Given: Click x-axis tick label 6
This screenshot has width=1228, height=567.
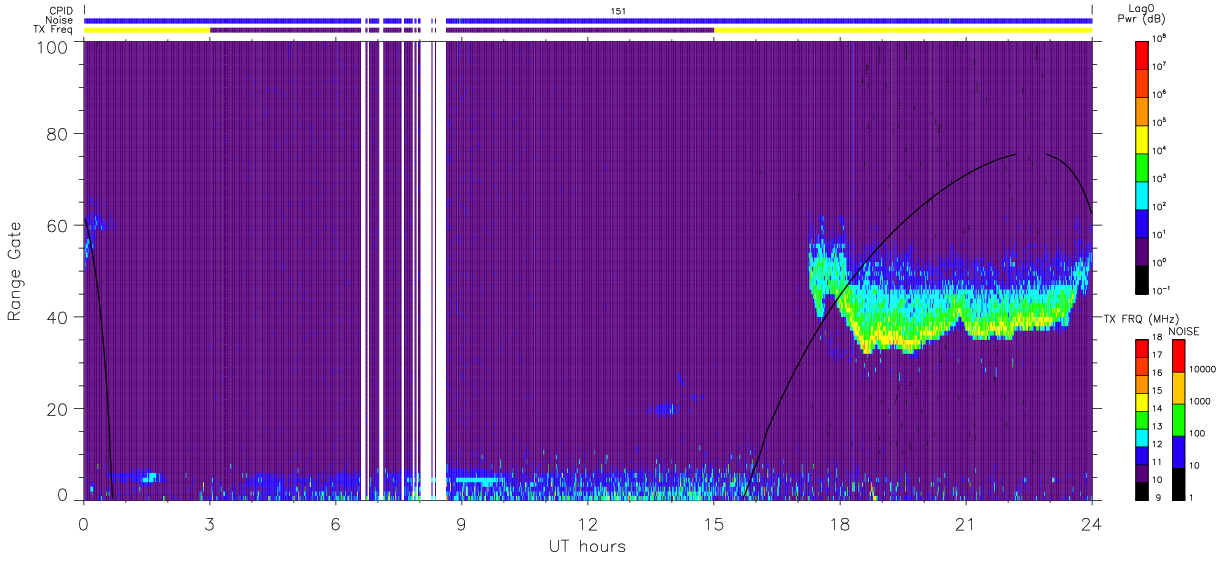Looking at the screenshot, I should coord(335,524).
